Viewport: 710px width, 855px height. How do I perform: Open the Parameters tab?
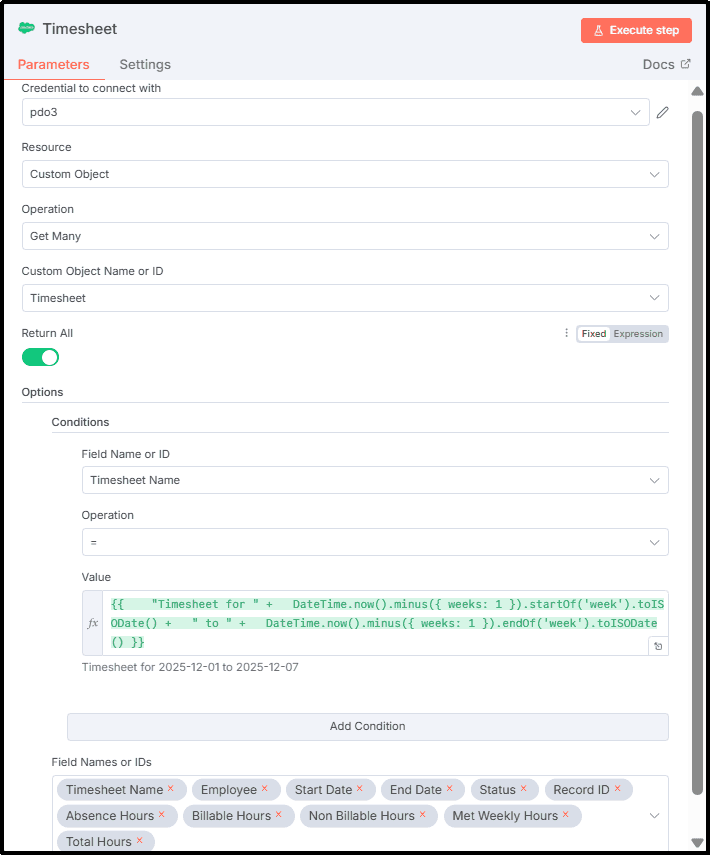point(54,64)
